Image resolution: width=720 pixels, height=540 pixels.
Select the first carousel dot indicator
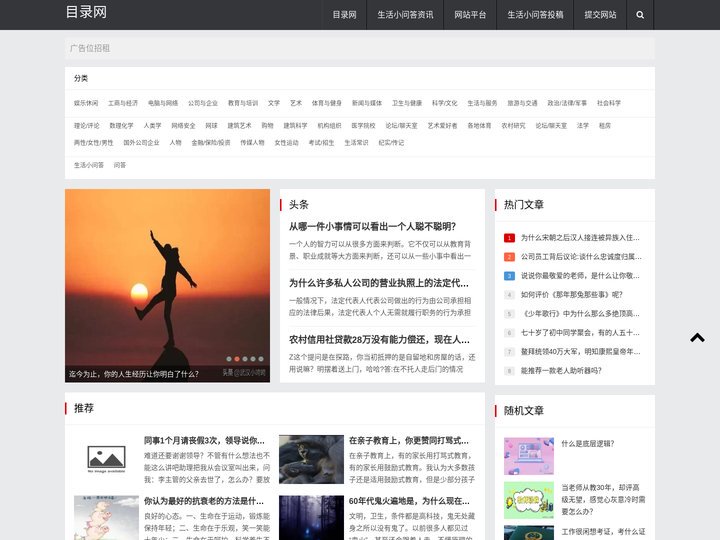229,359
